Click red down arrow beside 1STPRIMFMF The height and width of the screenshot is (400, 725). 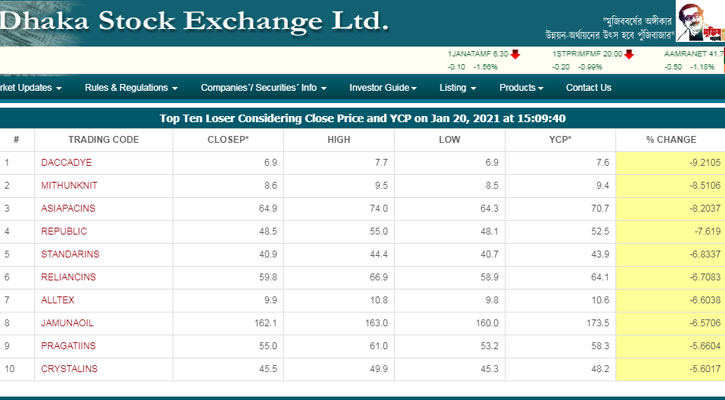click(x=630, y=54)
